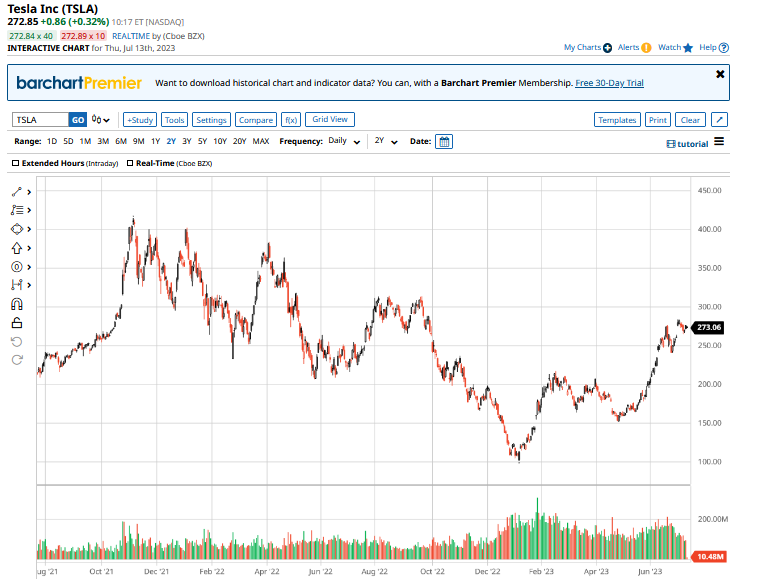The image size is (767, 583).
Task: Close the Barchart Premier banner
Action: 720,74
